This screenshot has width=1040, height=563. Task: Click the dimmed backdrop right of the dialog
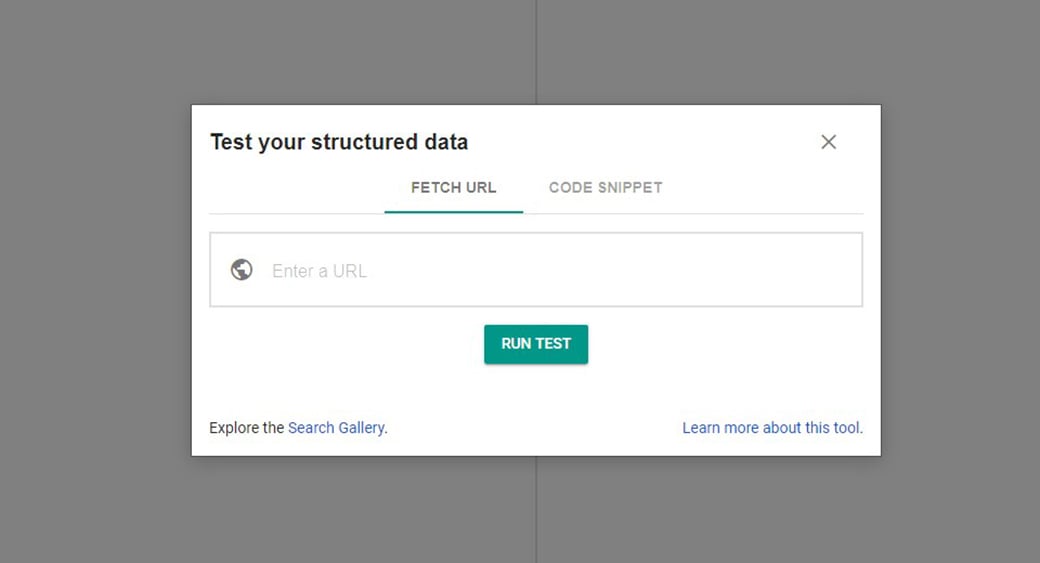pos(960,280)
